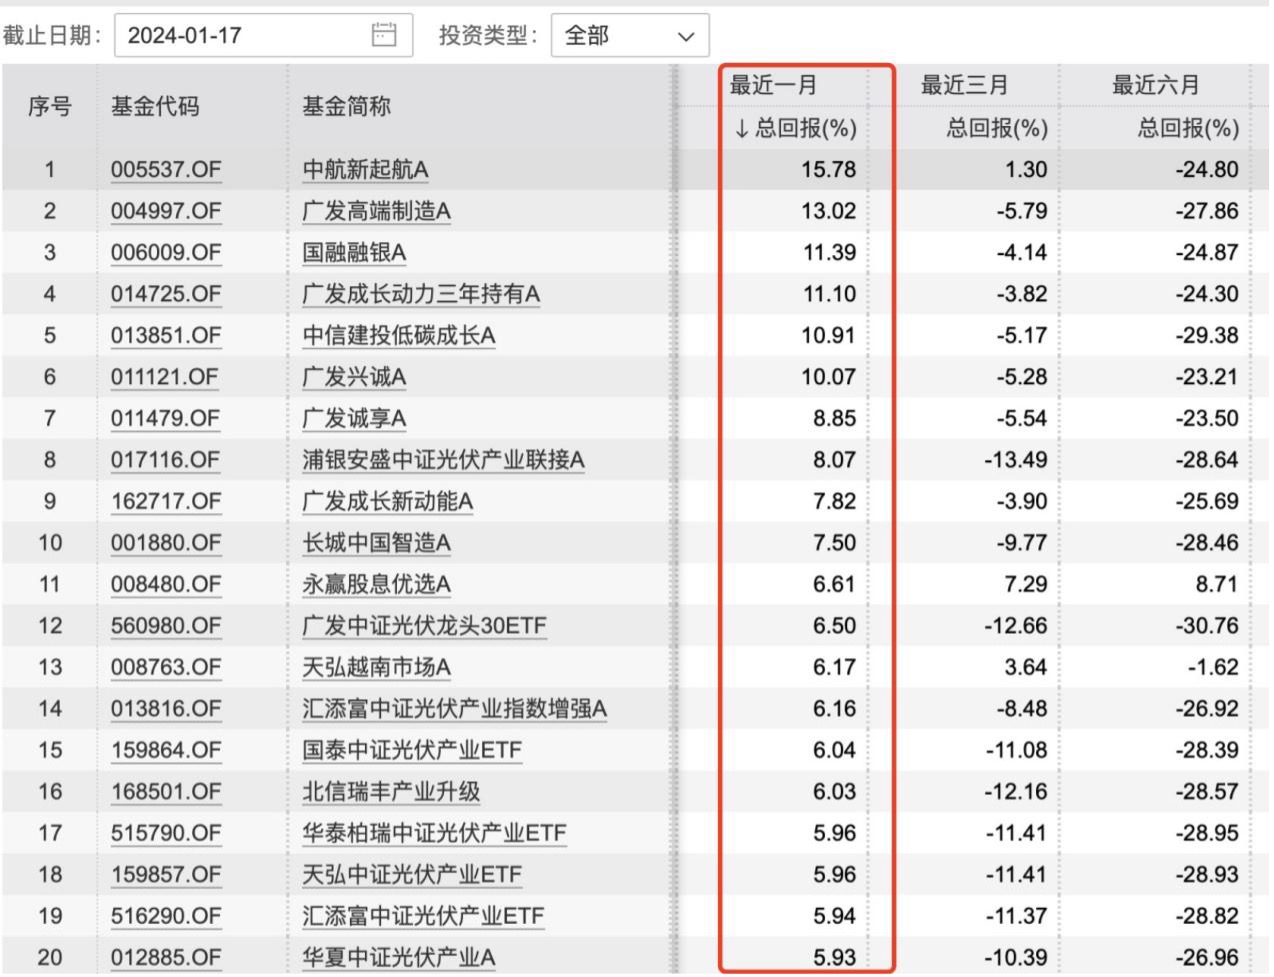The image size is (1274, 977).
Task: Open fund code 516290.OF
Action: (x=166, y=916)
